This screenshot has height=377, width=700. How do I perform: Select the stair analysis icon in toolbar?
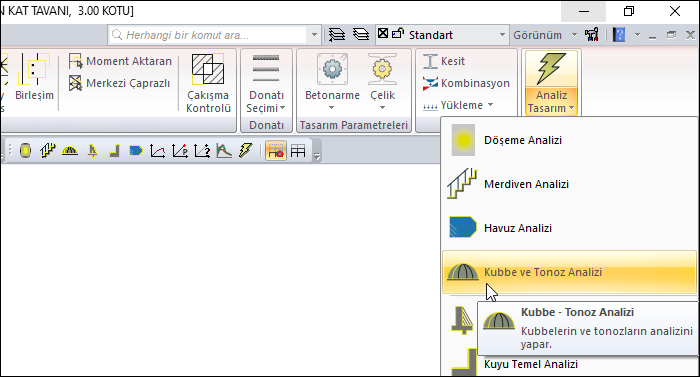pos(48,151)
